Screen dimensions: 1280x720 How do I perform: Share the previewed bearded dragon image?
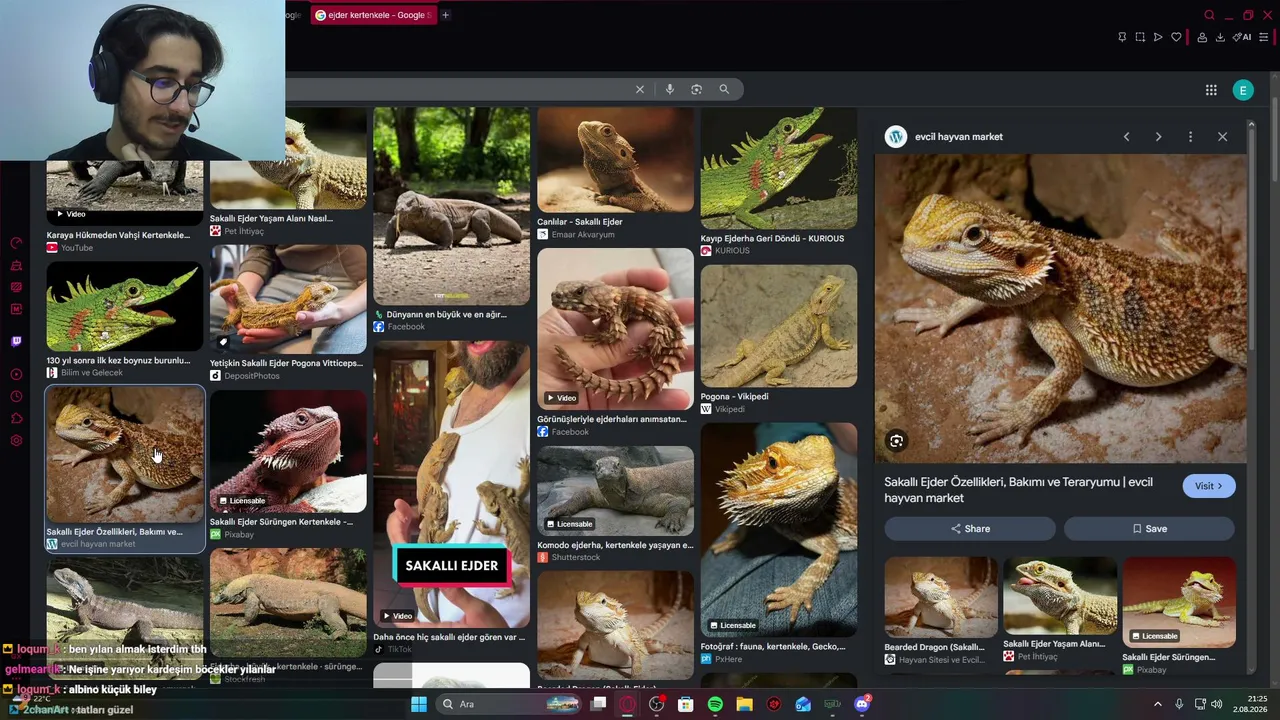tap(970, 529)
